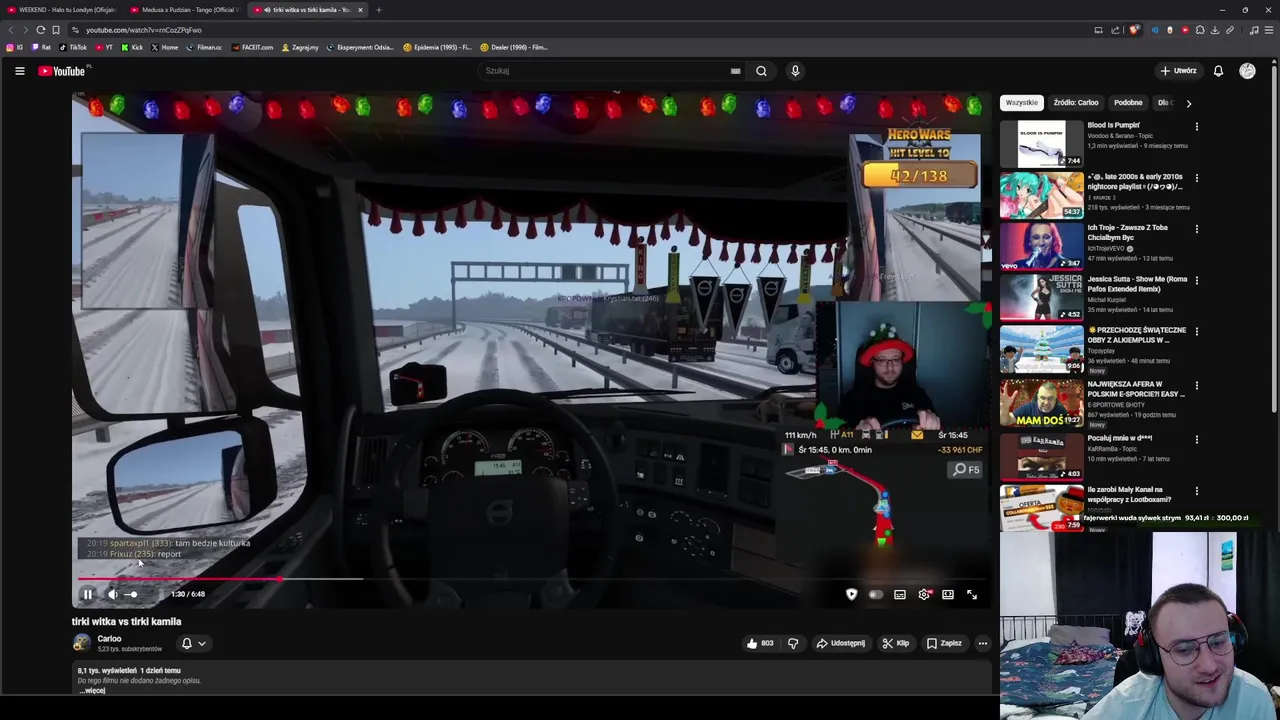Toggle subtitles captions button
The width and height of the screenshot is (1280, 720).
click(900, 594)
